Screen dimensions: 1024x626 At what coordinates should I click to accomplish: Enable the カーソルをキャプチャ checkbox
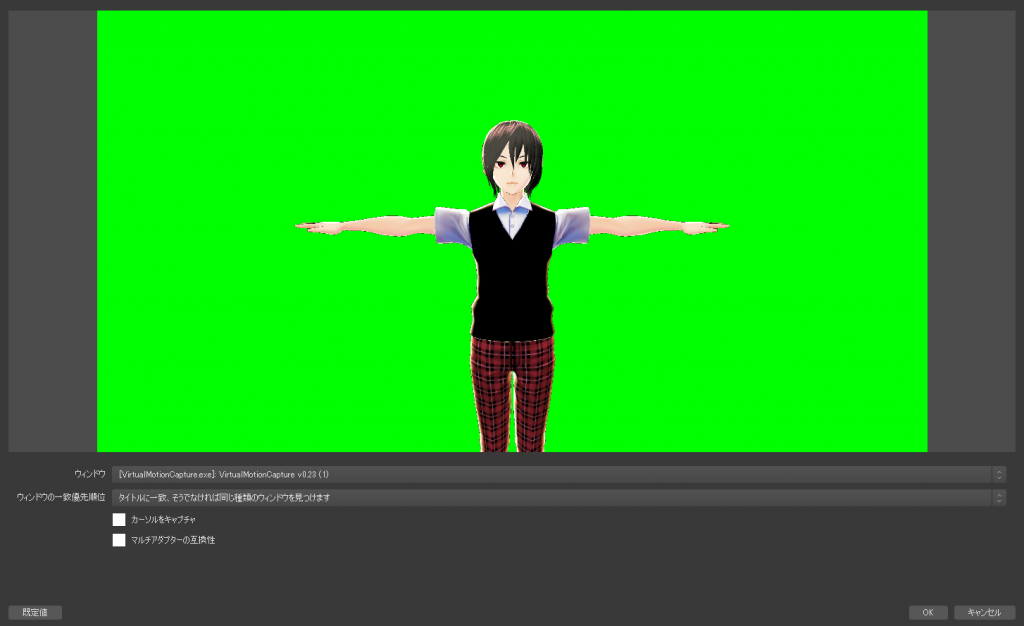click(118, 519)
